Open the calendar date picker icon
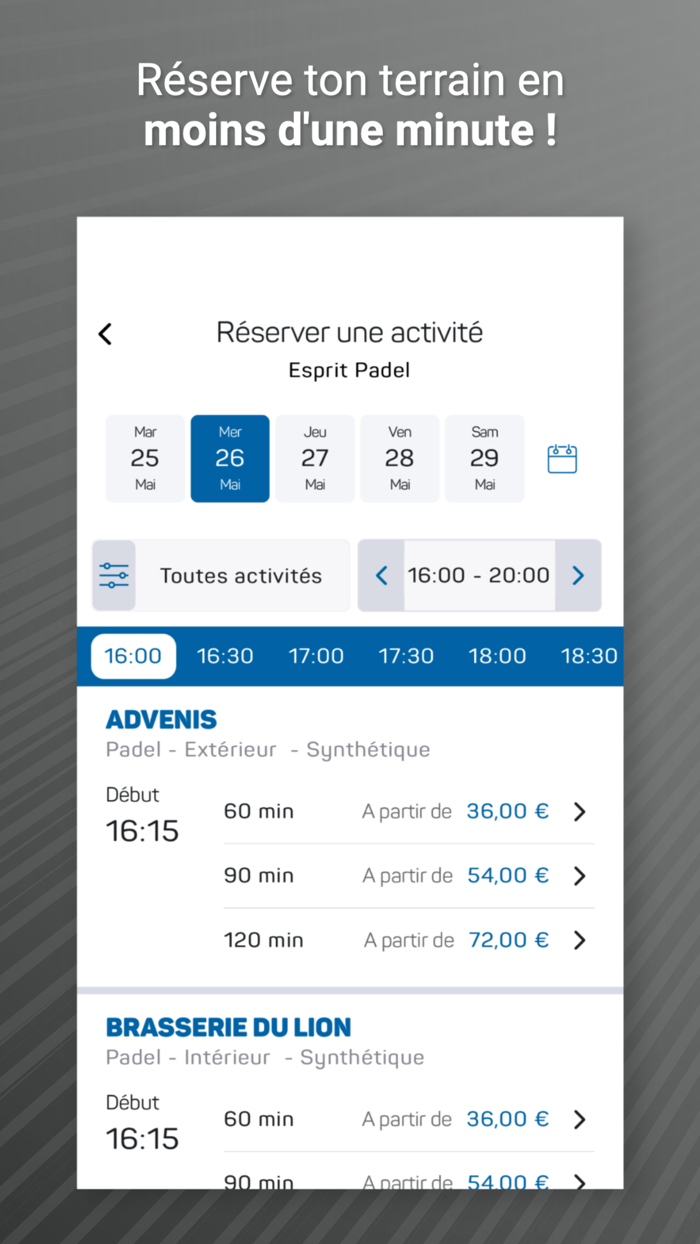 click(x=562, y=459)
